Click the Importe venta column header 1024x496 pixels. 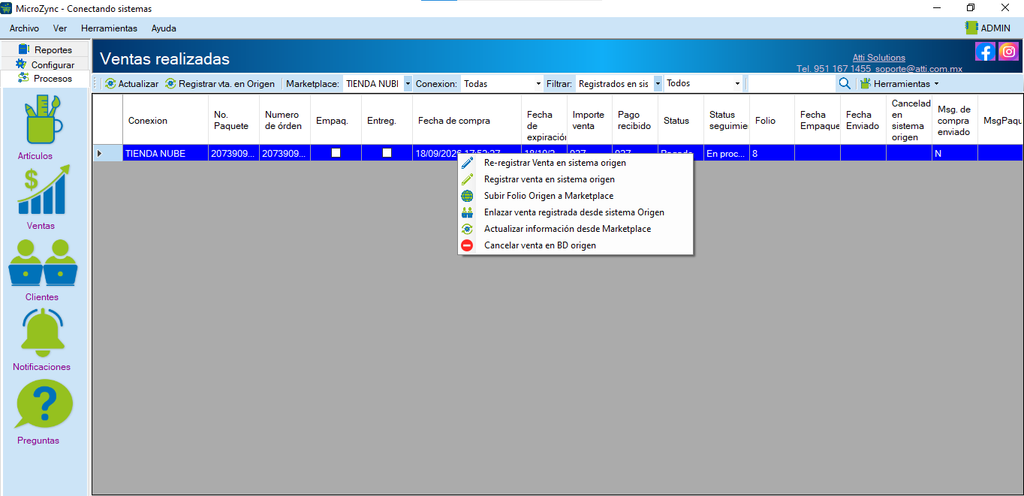(590, 120)
